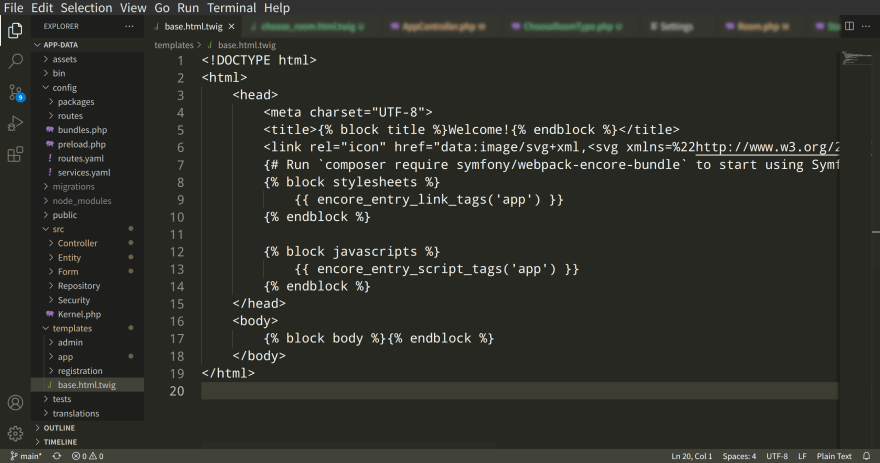Change language mode from Plain Text
This screenshot has height=463, width=880.
tap(834, 456)
